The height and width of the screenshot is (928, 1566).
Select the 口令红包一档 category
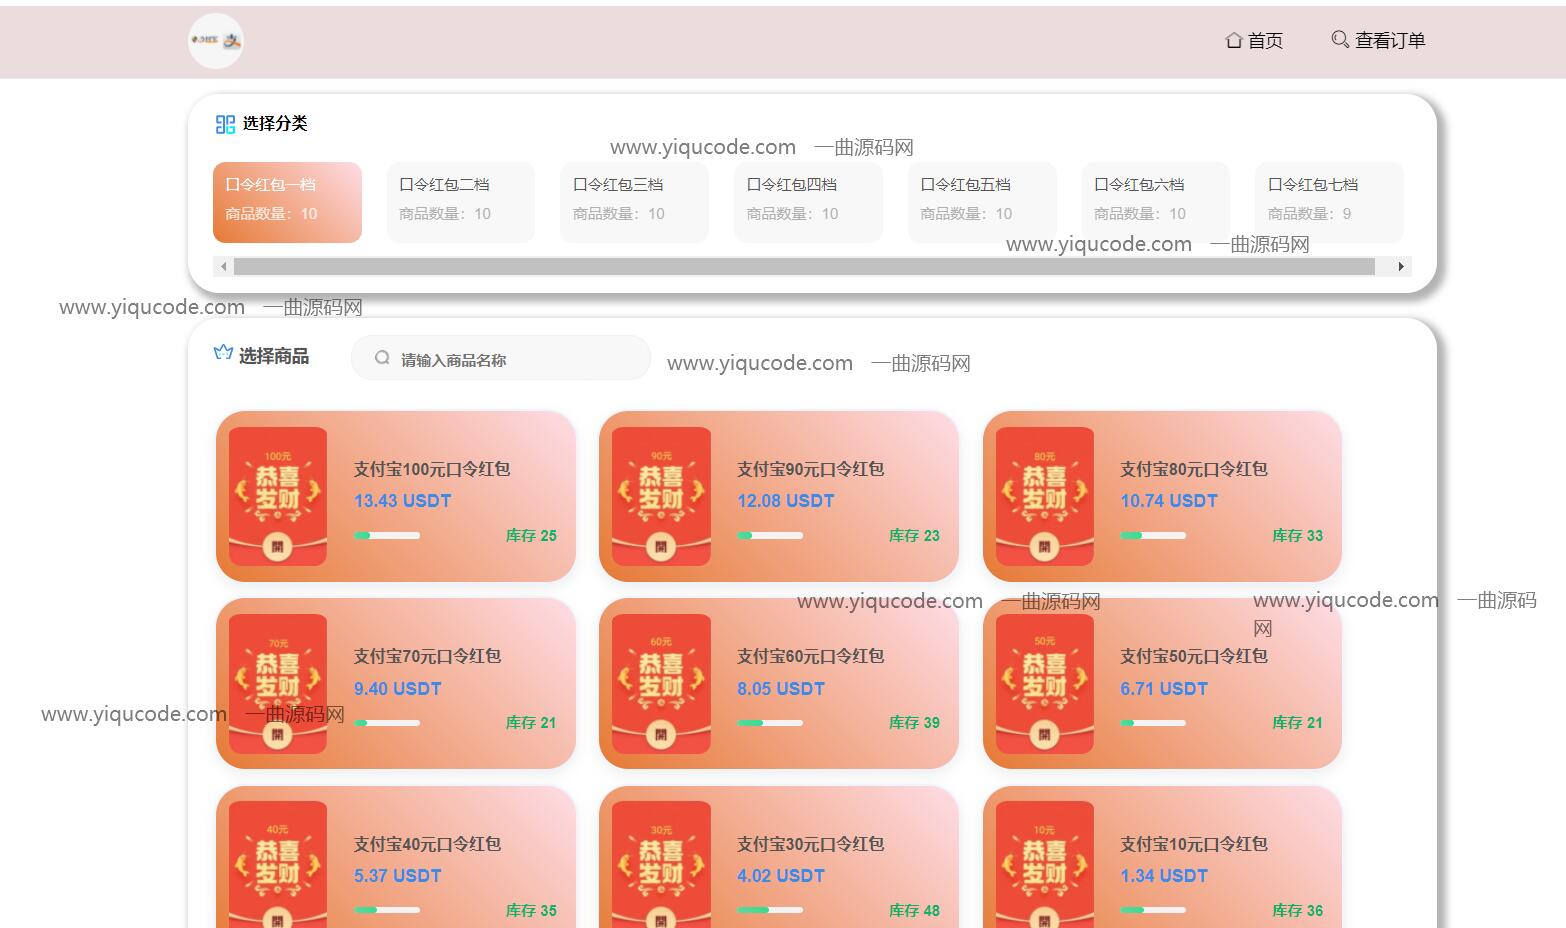pos(287,201)
